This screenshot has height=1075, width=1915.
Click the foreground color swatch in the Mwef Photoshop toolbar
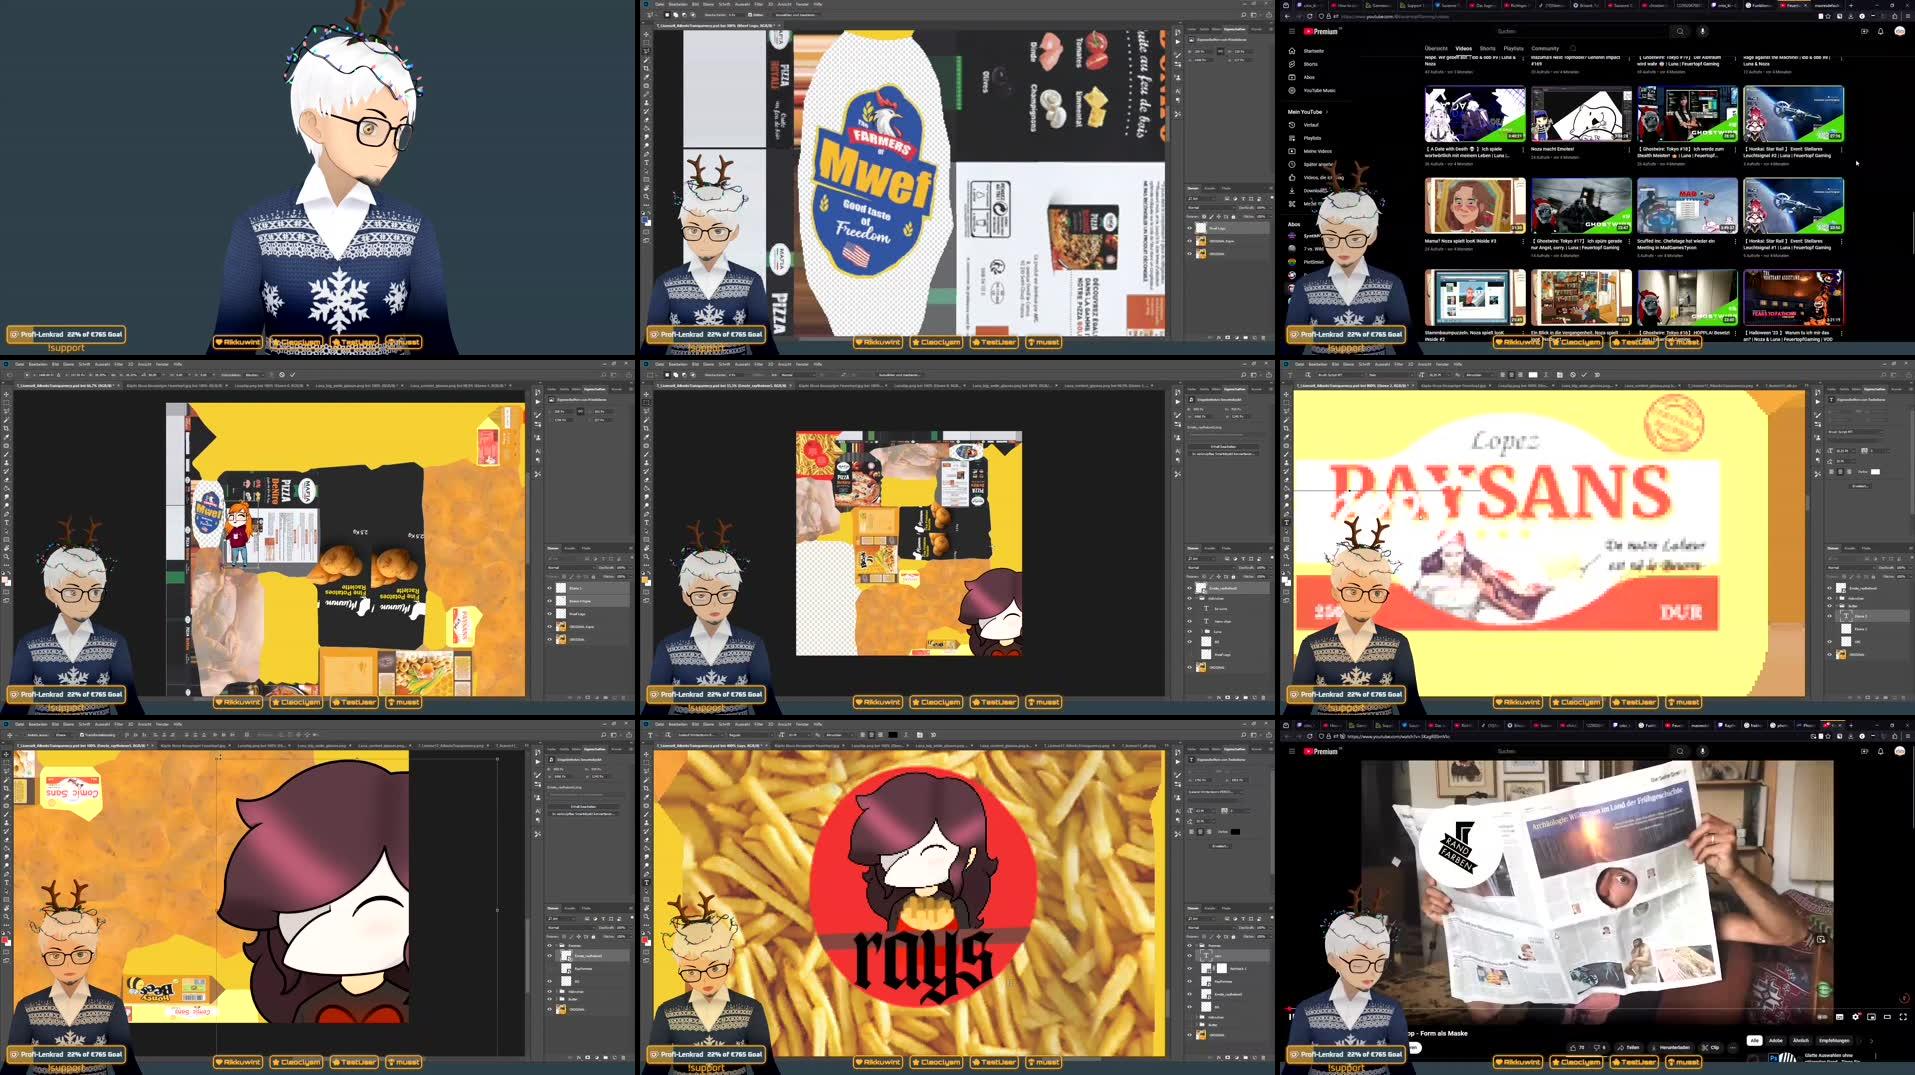pos(645,218)
